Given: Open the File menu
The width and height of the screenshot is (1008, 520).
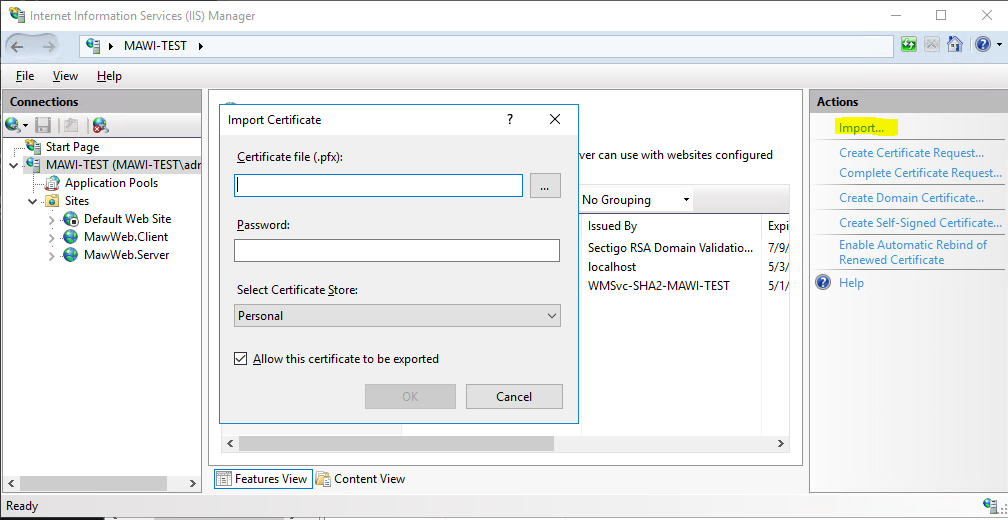Looking at the screenshot, I should (x=25, y=76).
